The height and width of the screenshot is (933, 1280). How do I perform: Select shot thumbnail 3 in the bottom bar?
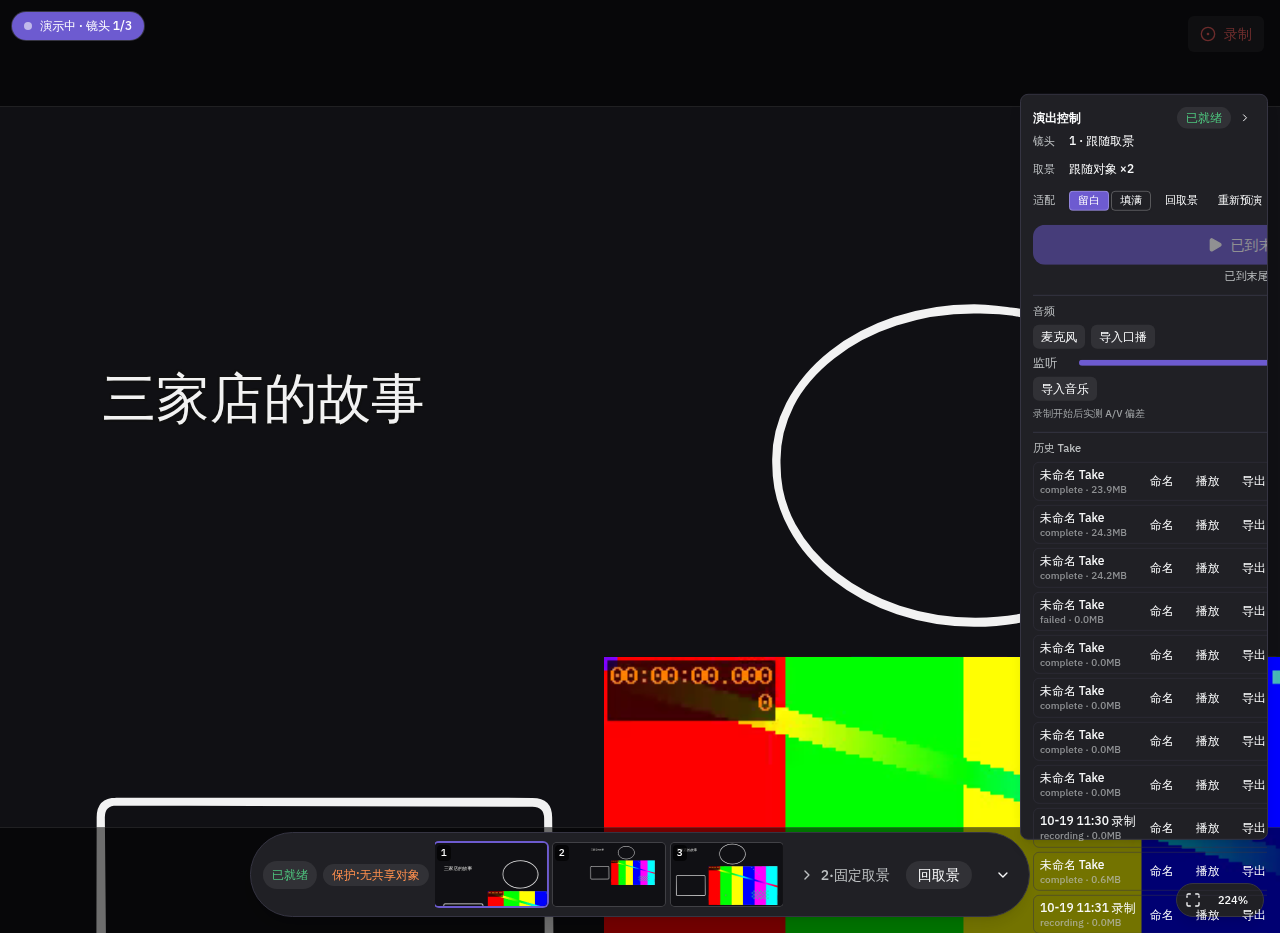coord(727,875)
